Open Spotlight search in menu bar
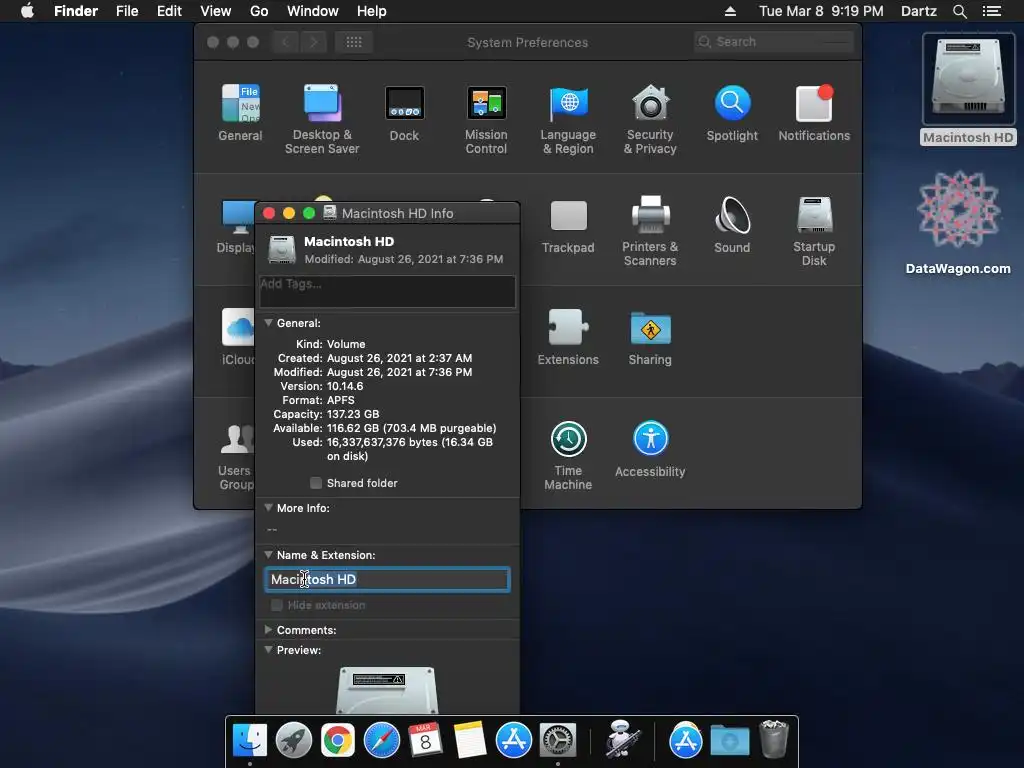This screenshot has width=1024, height=768. (x=959, y=11)
